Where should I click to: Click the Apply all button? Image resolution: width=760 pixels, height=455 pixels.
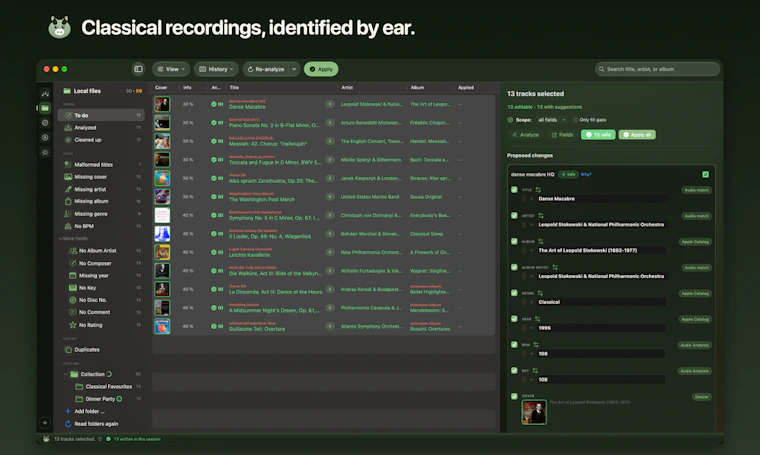(x=637, y=135)
